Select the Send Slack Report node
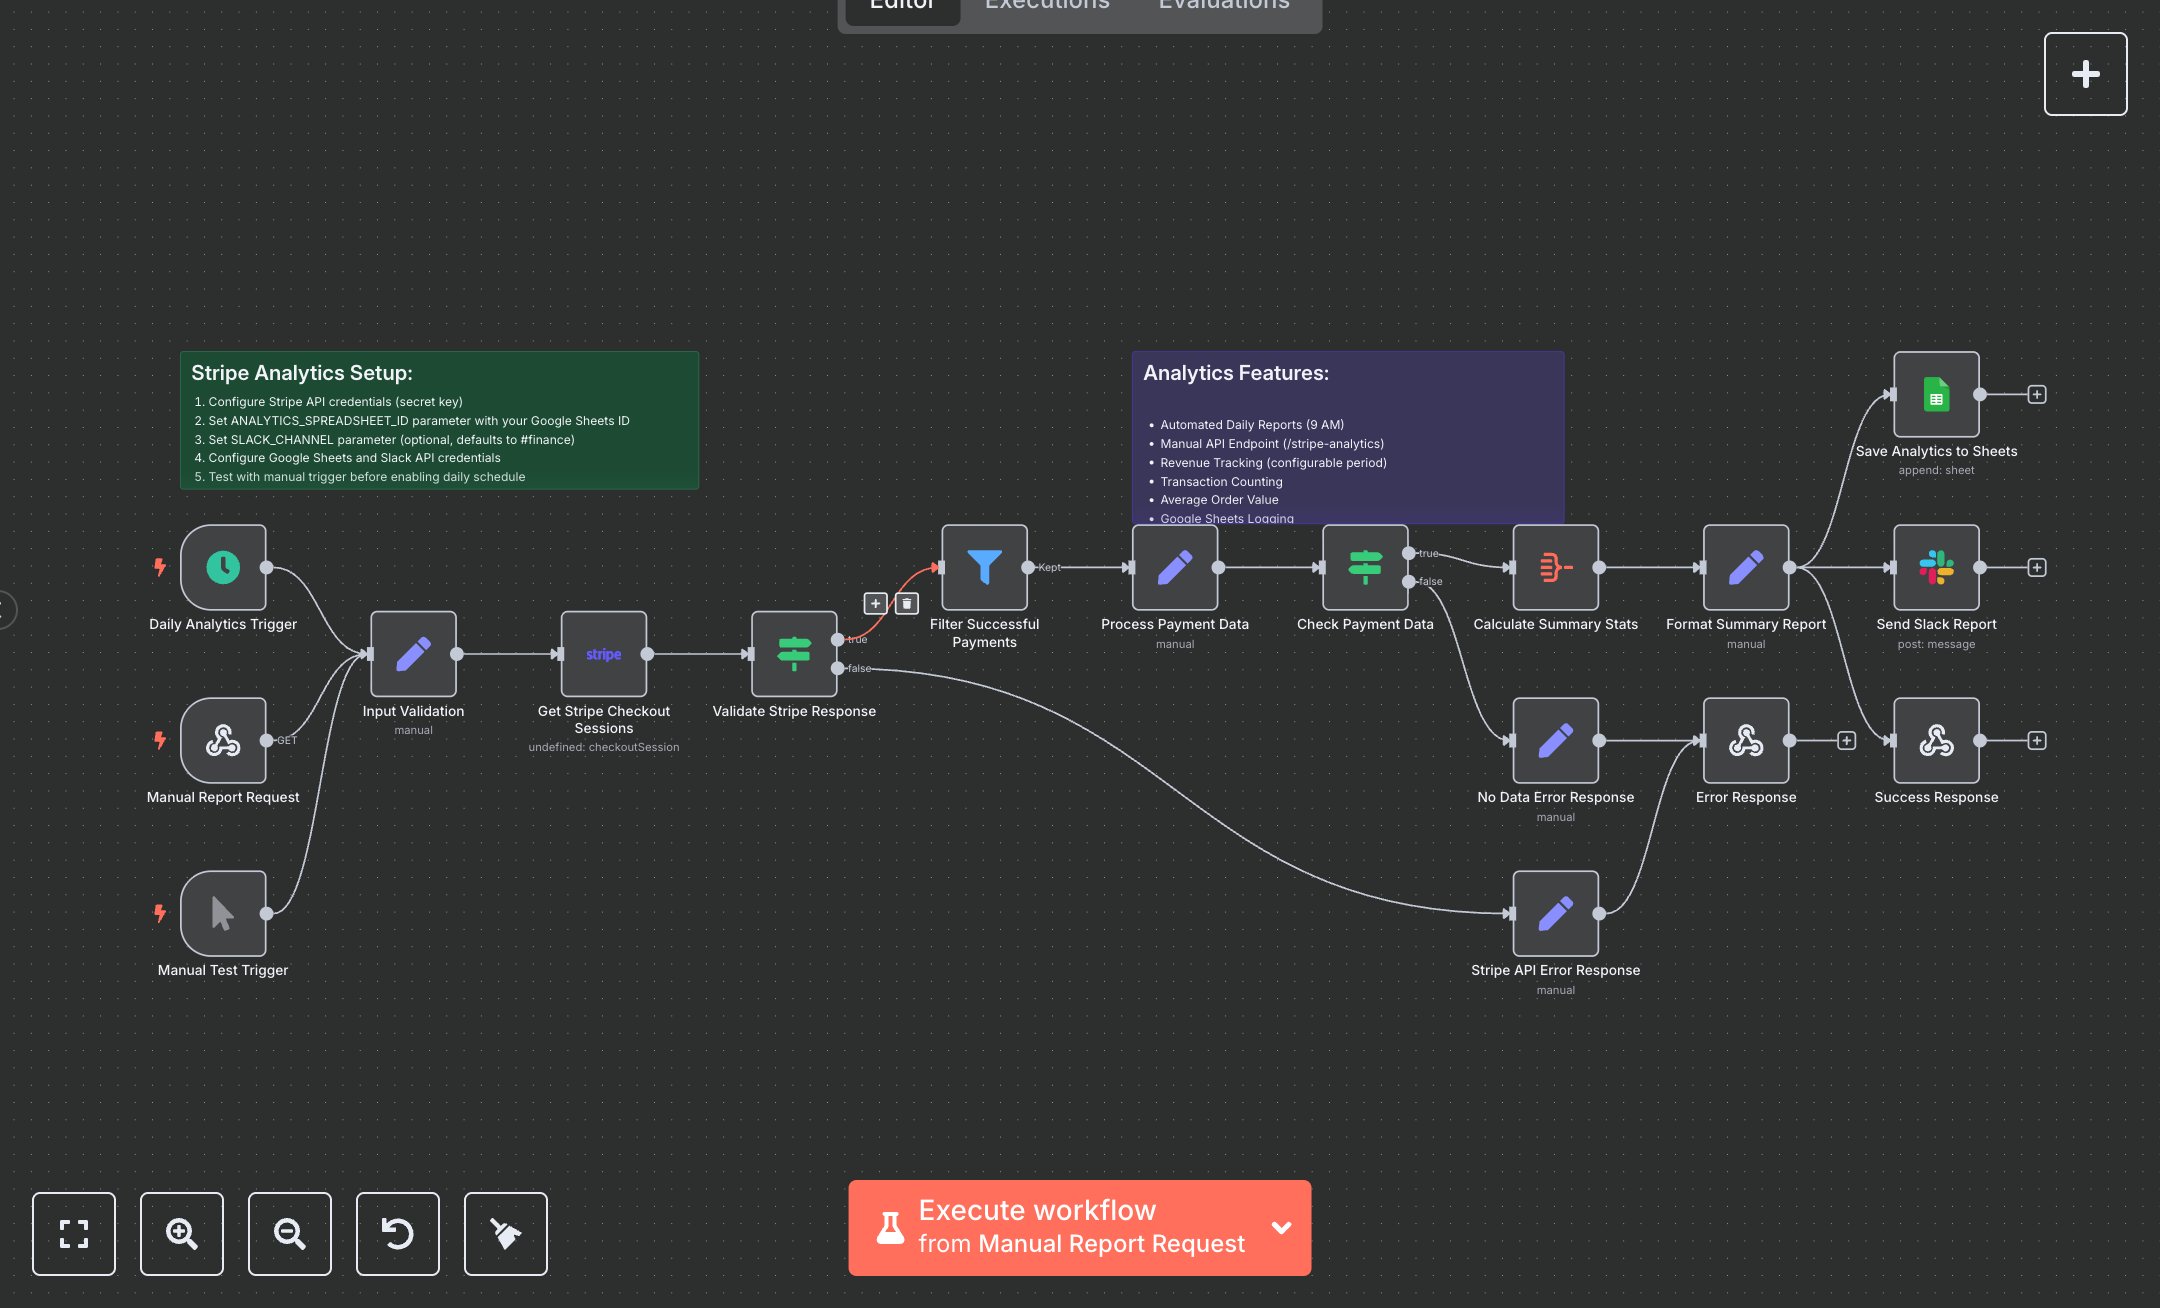The height and width of the screenshot is (1308, 2160). 1935,568
